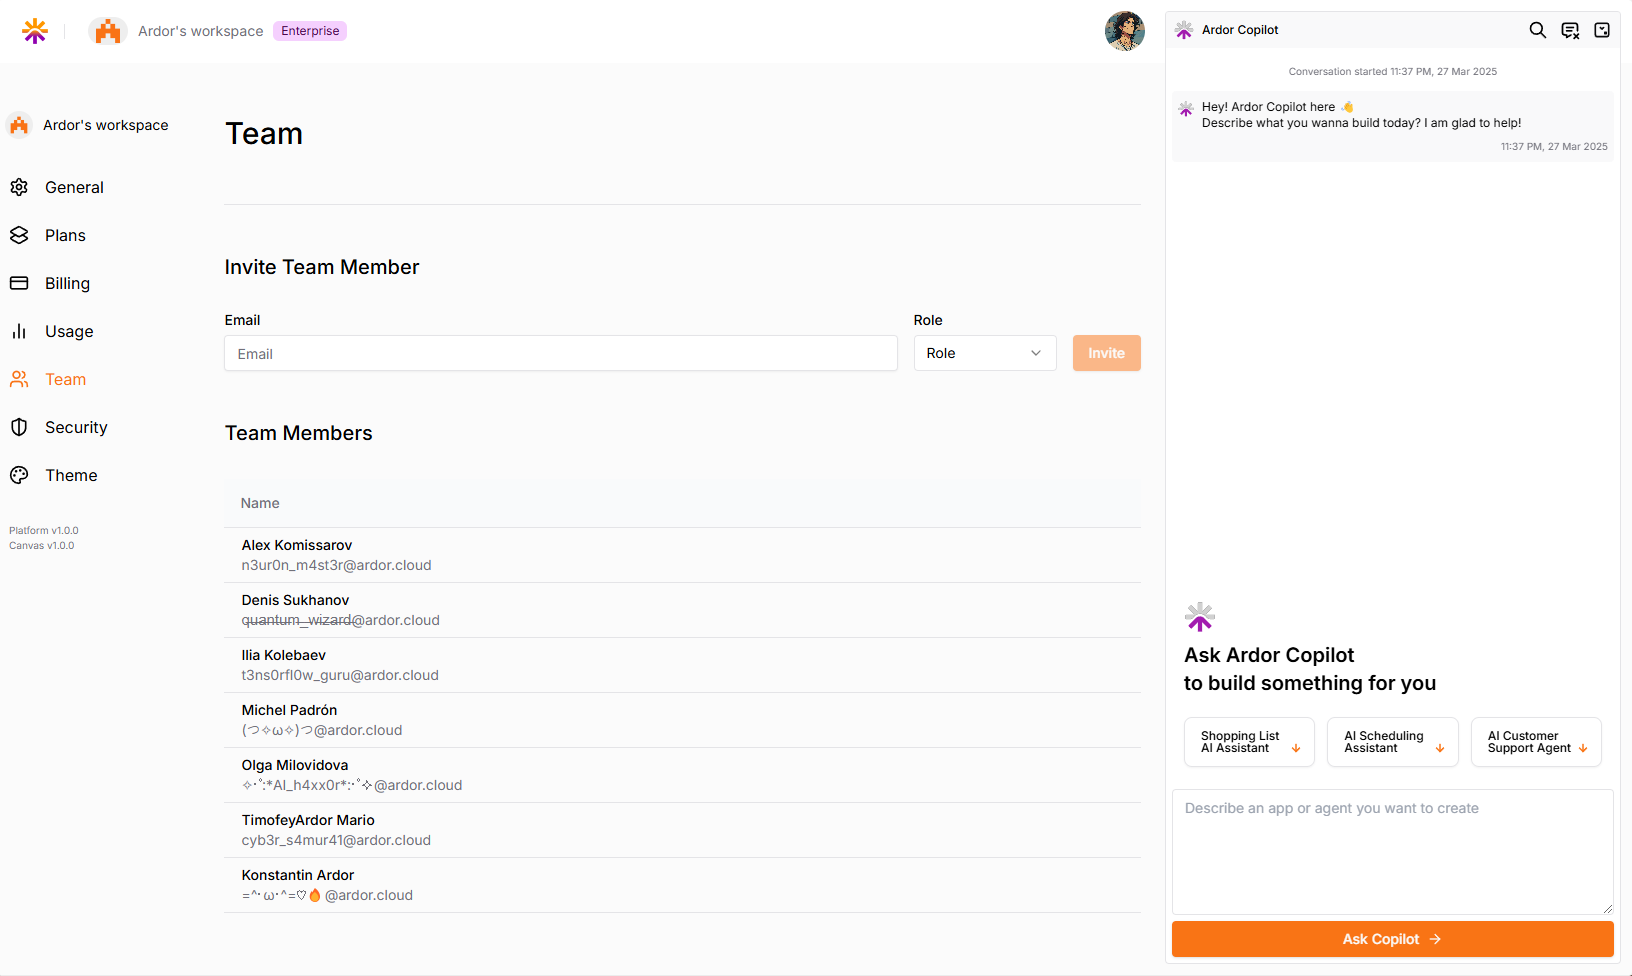Focus the Email input field
Image resolution: width=1632 pixels, height=976 pixels.
click(x=561, y=353)
